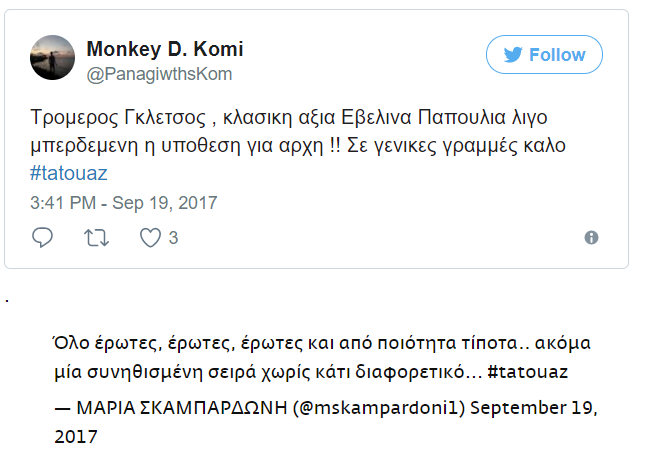Click the 3:41 PM - Sep 19, 2017 timestamp
Viewport: 662px width, 467px height.
124,203
